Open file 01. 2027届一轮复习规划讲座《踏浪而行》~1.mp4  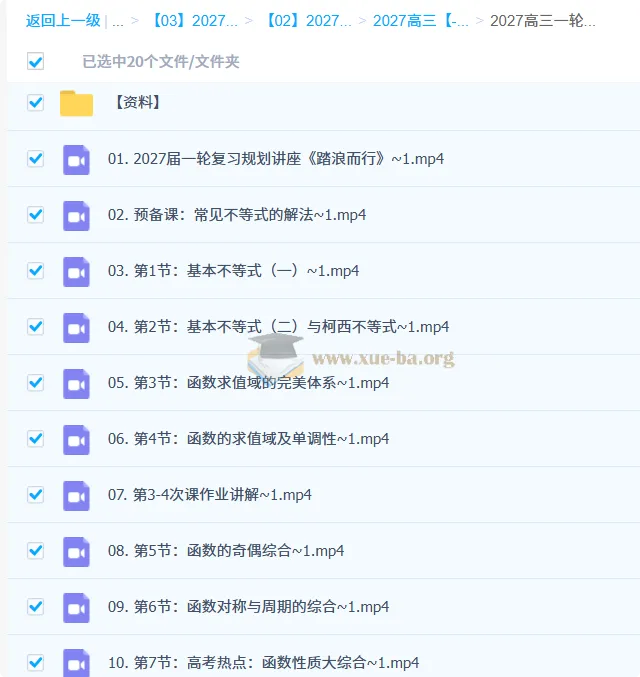pyautogui.click(x=276, y=159)
